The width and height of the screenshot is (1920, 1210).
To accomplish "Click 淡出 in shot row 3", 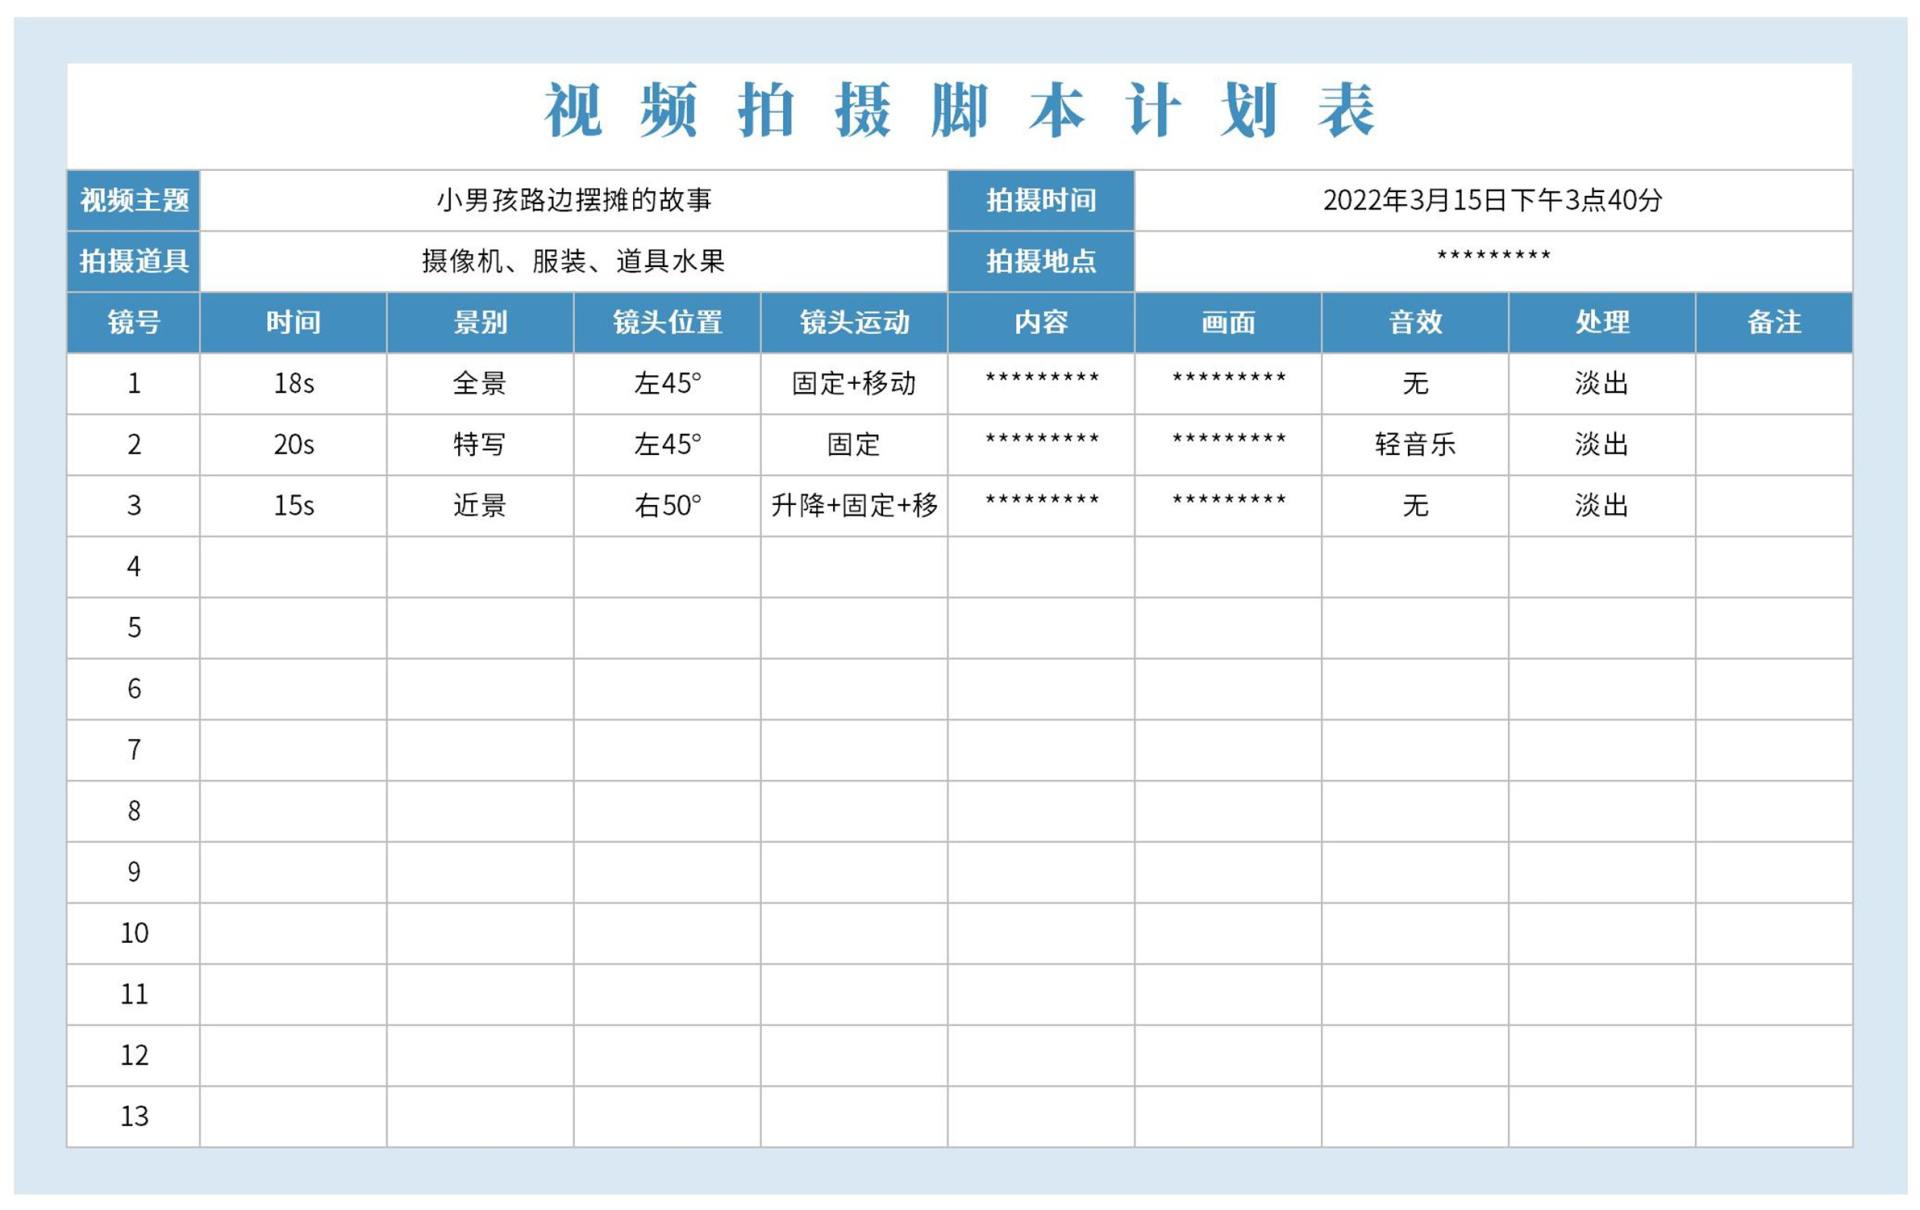I will 1602,506.
